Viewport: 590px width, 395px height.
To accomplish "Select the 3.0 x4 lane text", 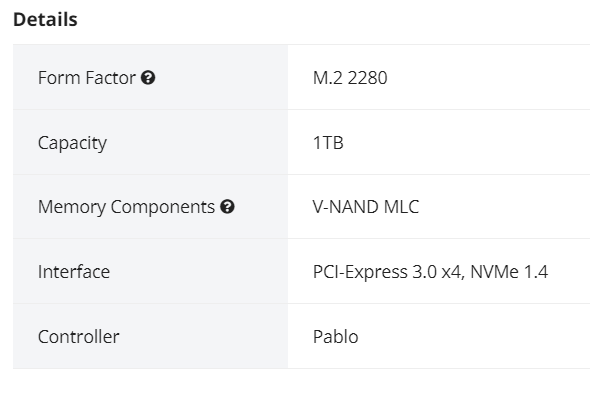I will pos(437,272).
